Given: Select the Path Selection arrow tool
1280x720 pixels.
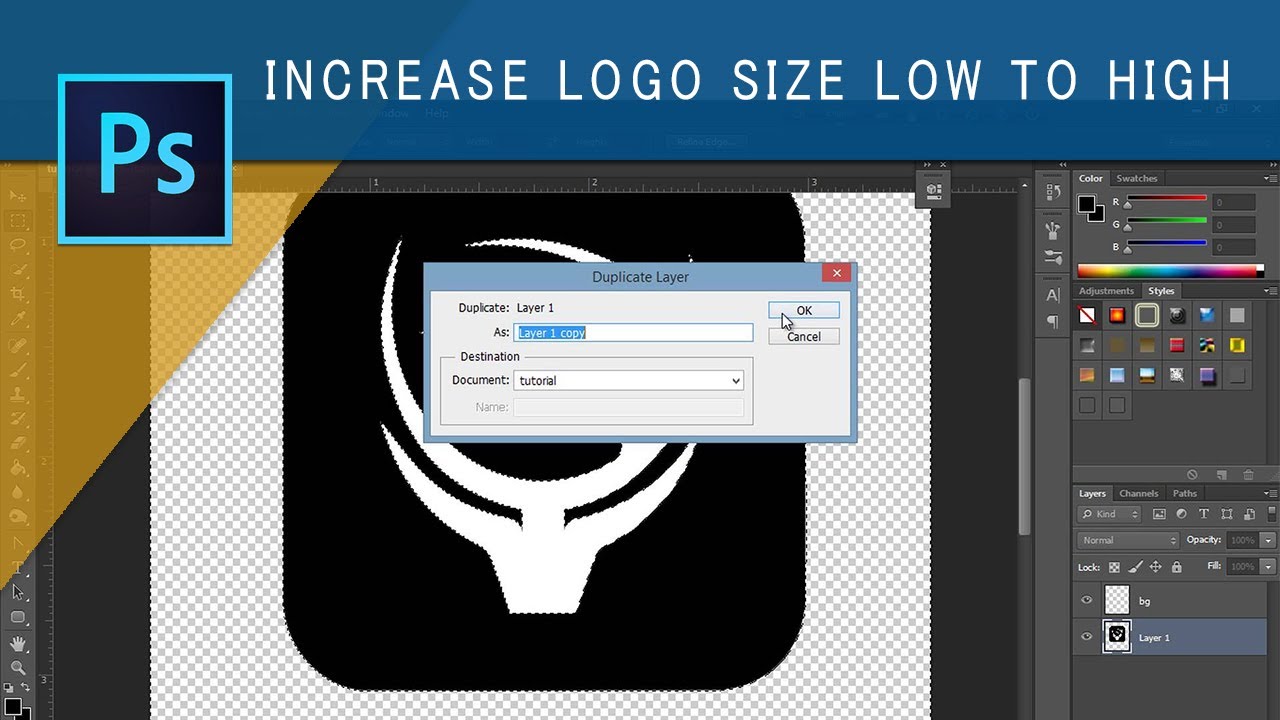Looking at the screenshot, I should pyautogui.click(x=18, y=592).
